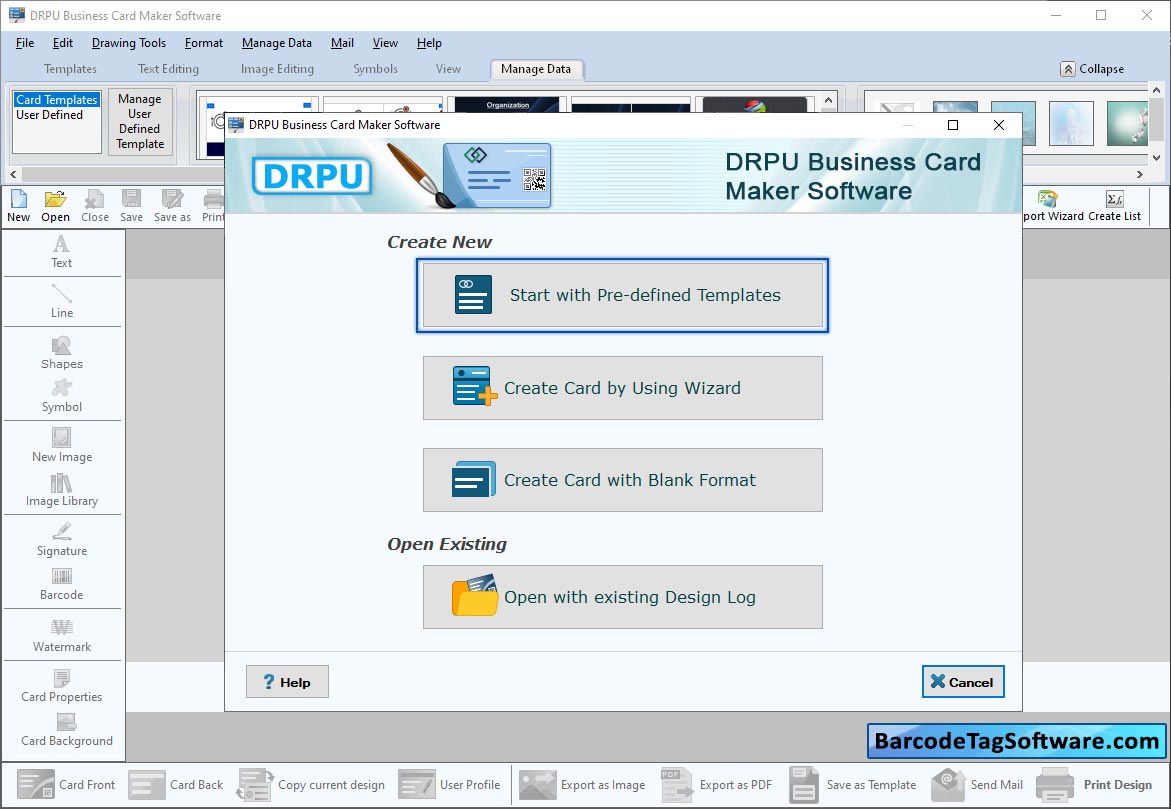The width and height of the screenshot is (1171, 809).
Task: Select the Text tool in sidebar
Action: pyautogui.click(x=61, y=251)
